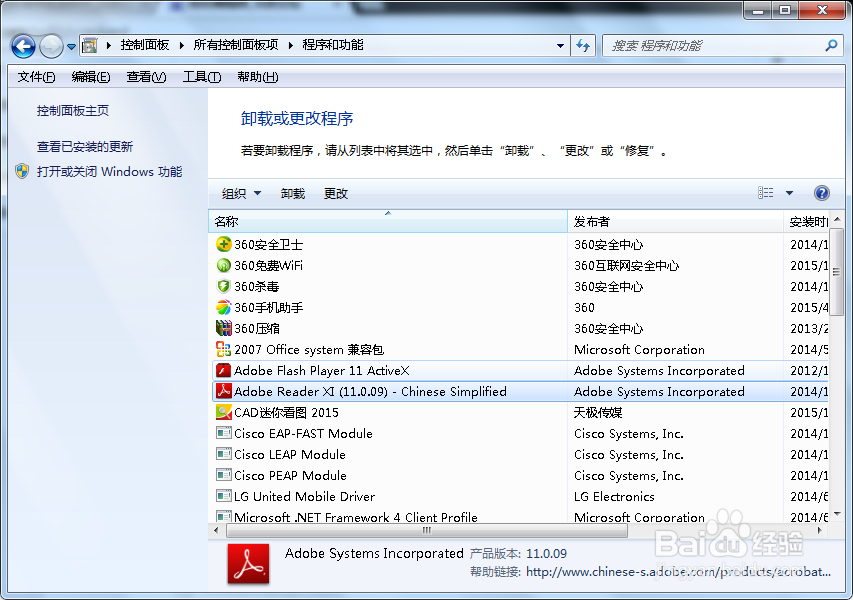Select Cisco LEAP Module name text
Screen dimensions: 853x600
coord(289,455)
